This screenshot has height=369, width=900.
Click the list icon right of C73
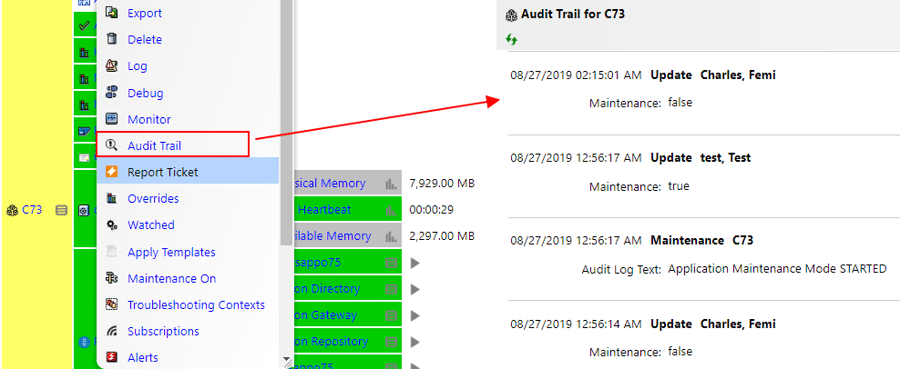(x=61, y=211)
